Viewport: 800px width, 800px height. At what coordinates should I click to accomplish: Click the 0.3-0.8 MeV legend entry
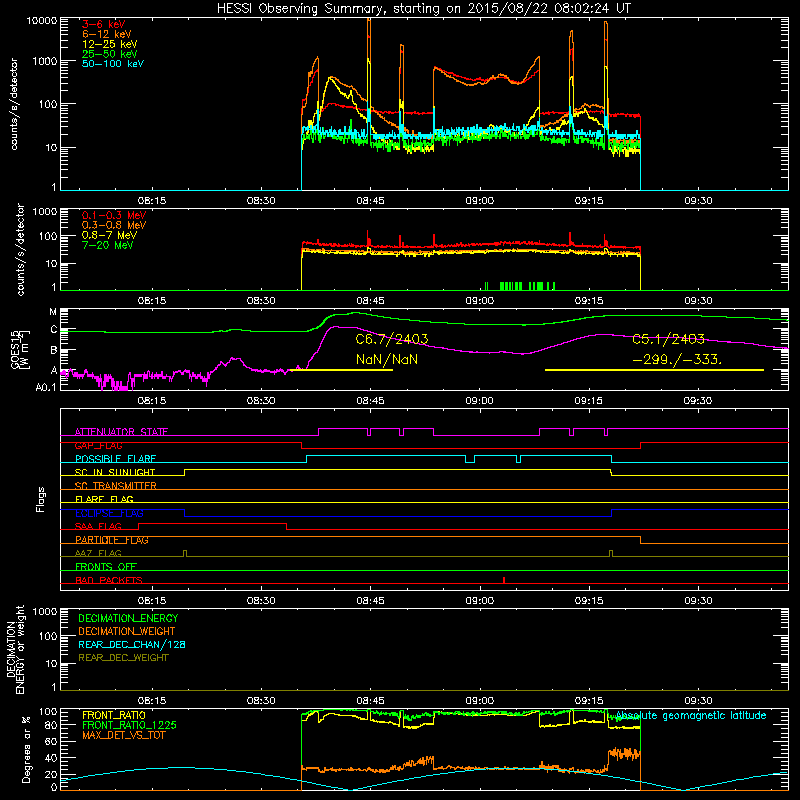tap(114, 225)
